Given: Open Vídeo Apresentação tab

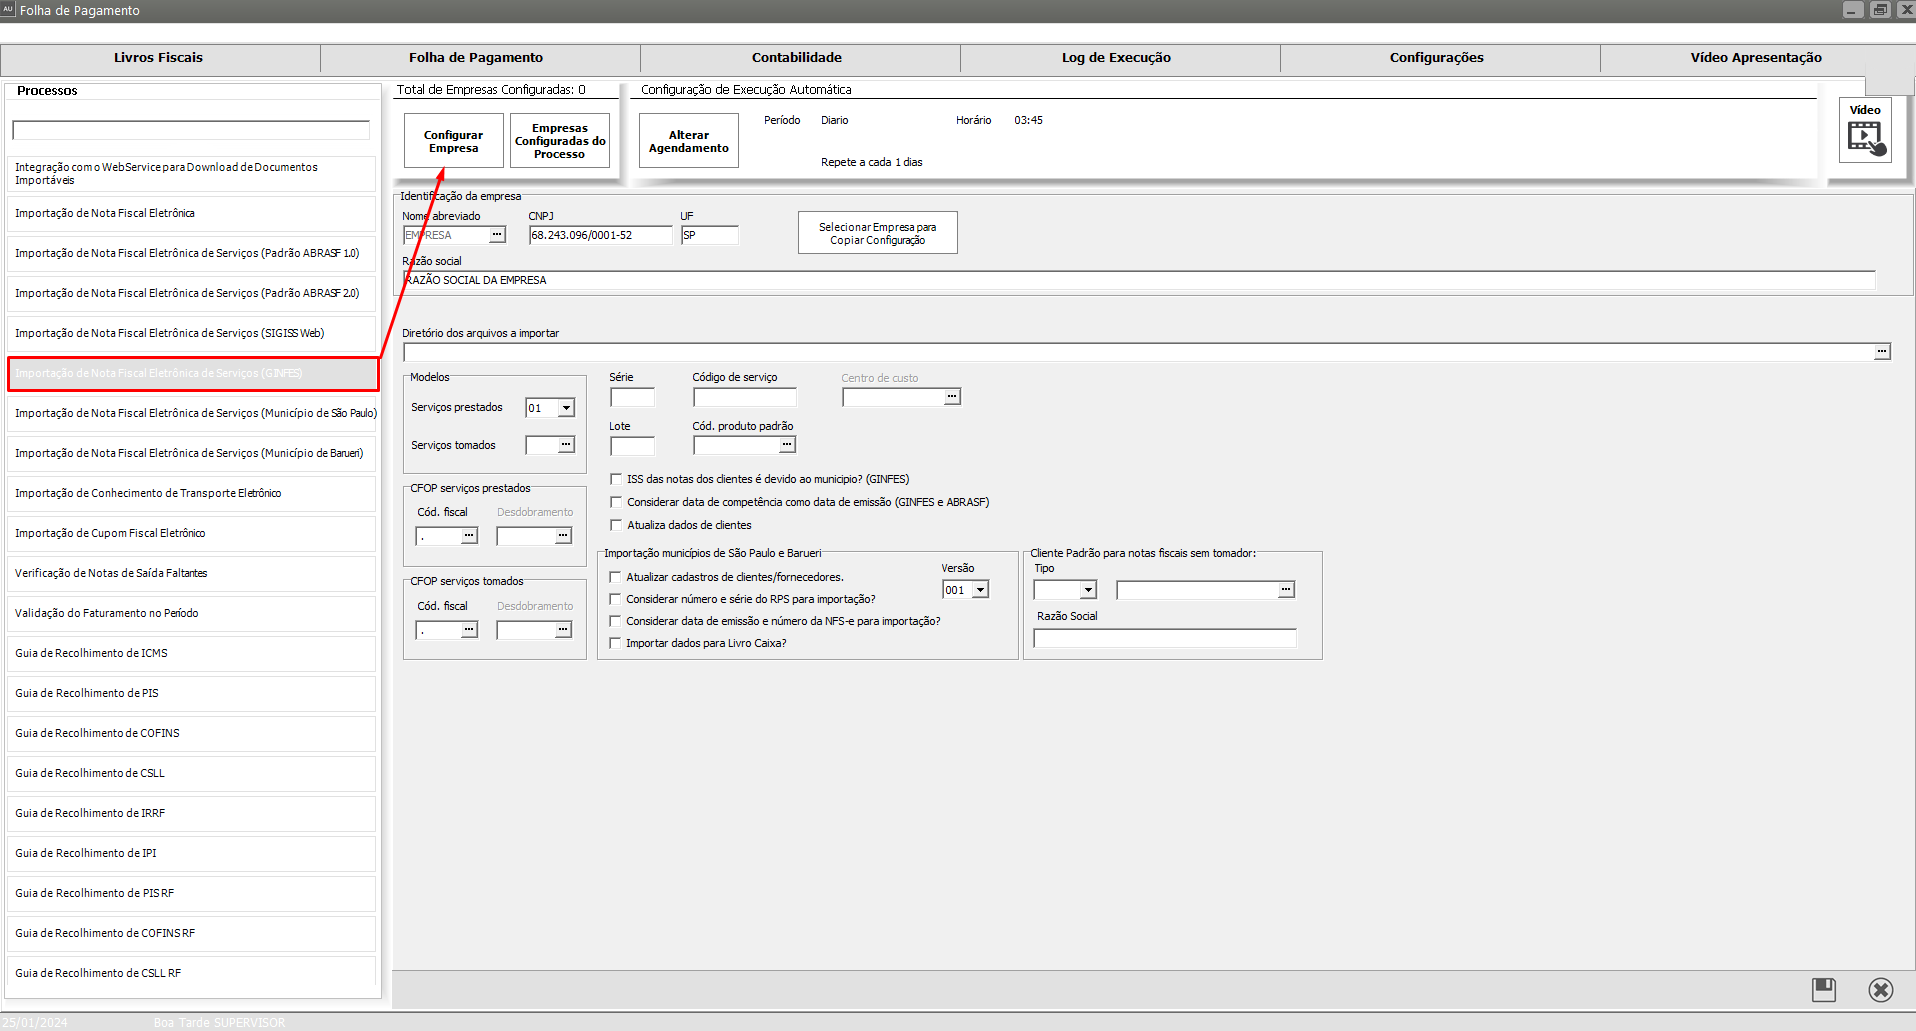Looking at the screenshot, I should pyautogui.click(x=1756, y=58).
